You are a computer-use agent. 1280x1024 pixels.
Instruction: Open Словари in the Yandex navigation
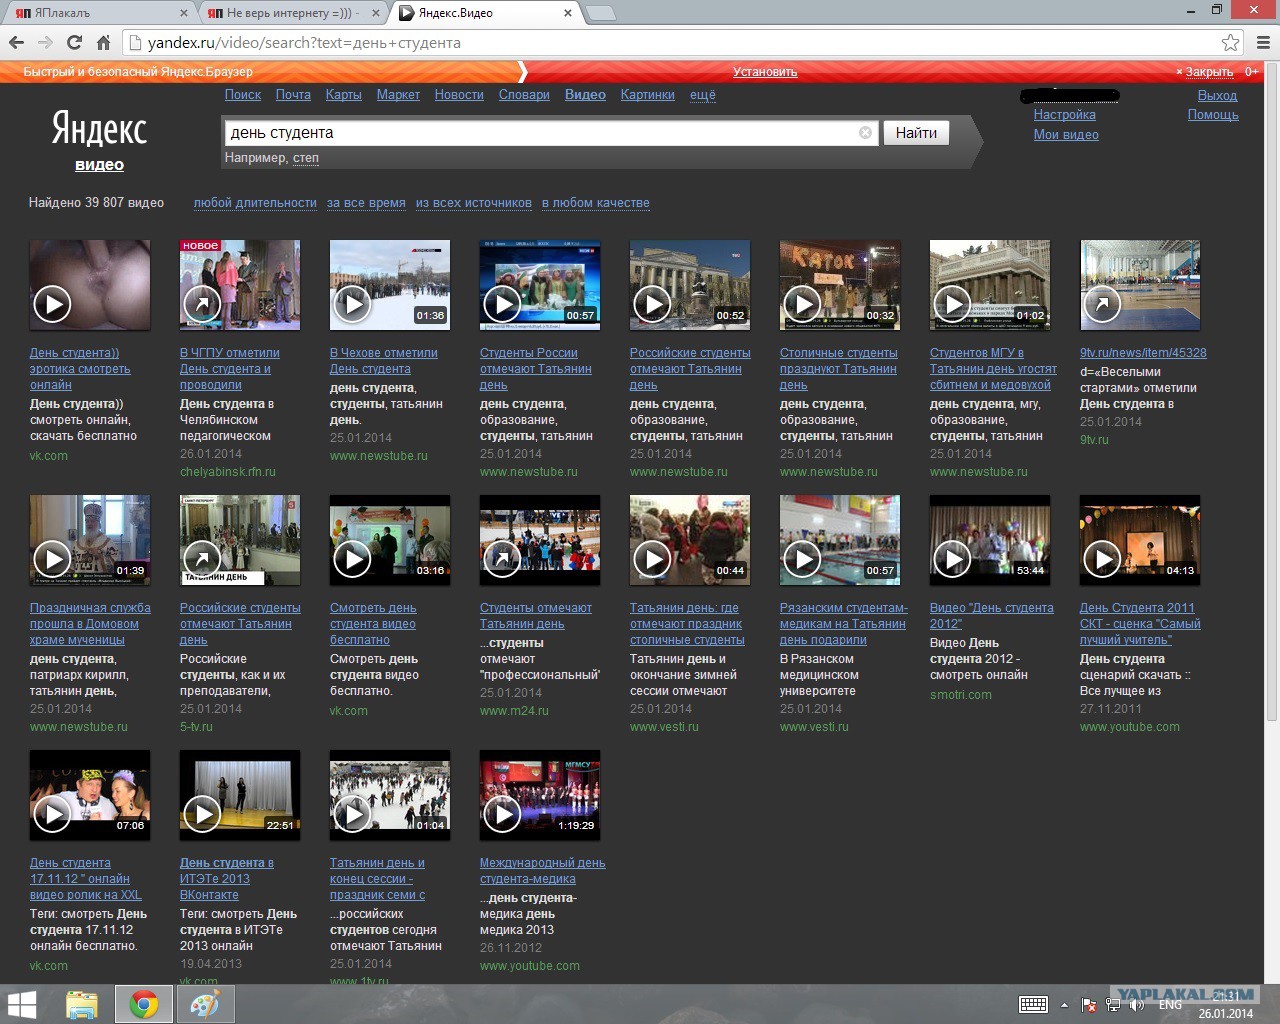(x=524, y=95)
